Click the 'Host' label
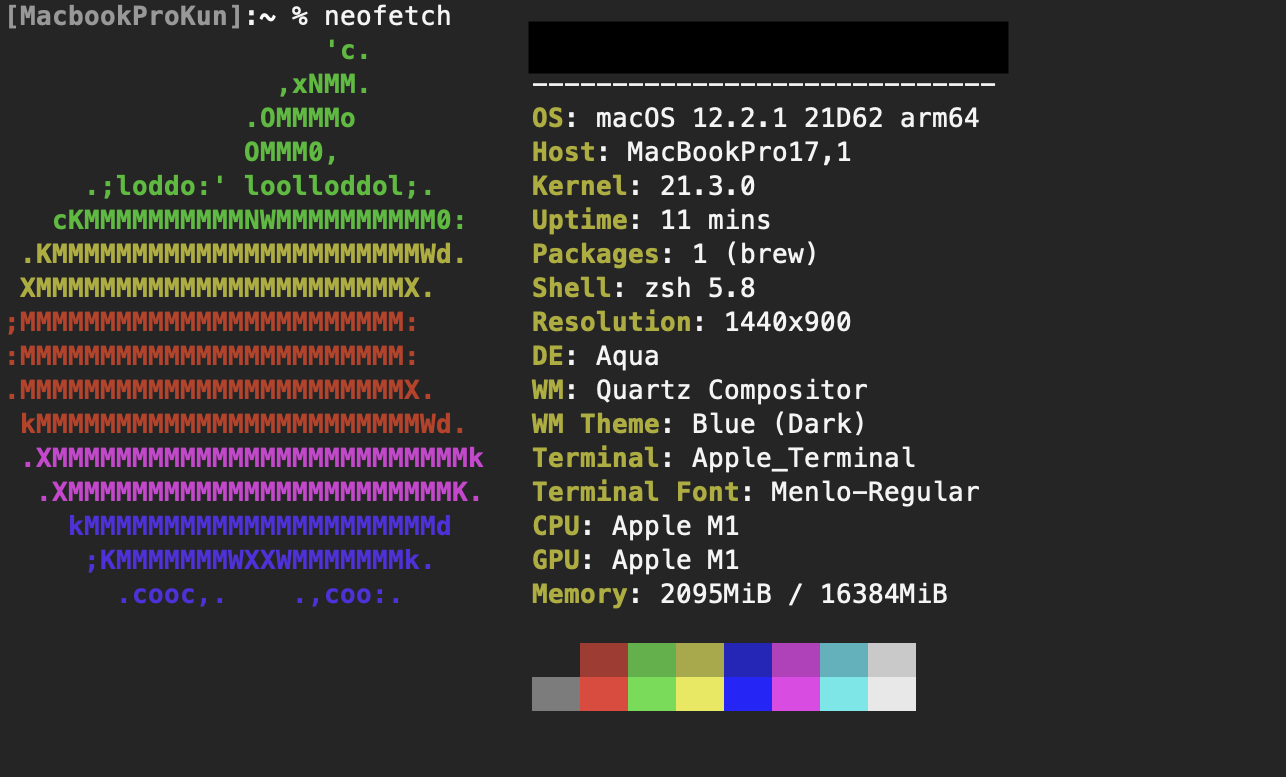The height and width of the screenshot is (777, 1286). pyautogui.click(x=564, y=152)
